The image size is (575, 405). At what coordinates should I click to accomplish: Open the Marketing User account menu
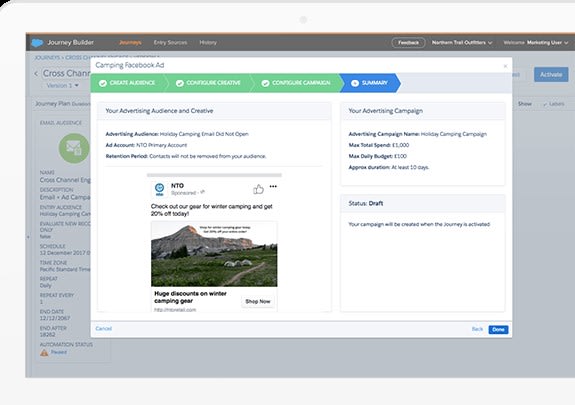[547, 43]
